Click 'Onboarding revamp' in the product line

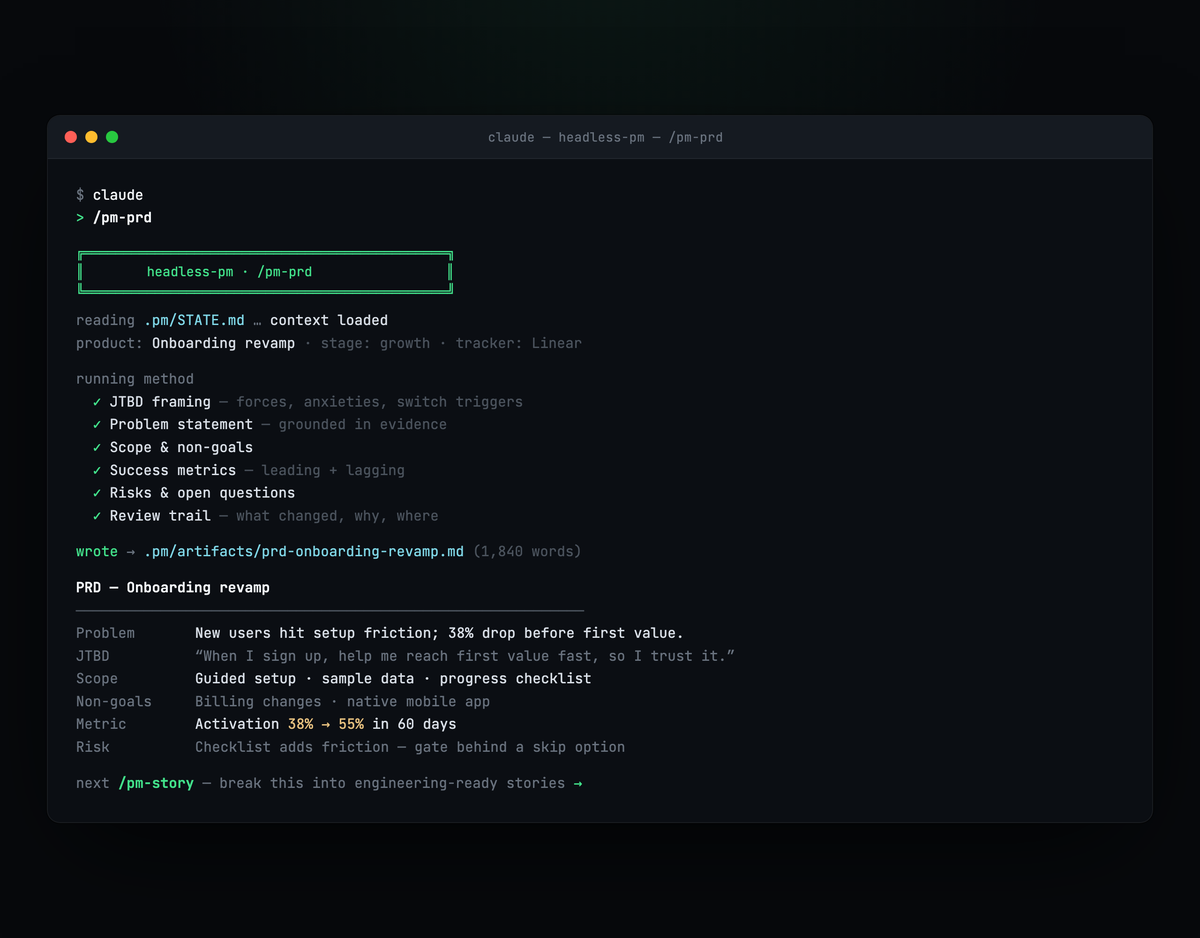[x=223, y=343]
